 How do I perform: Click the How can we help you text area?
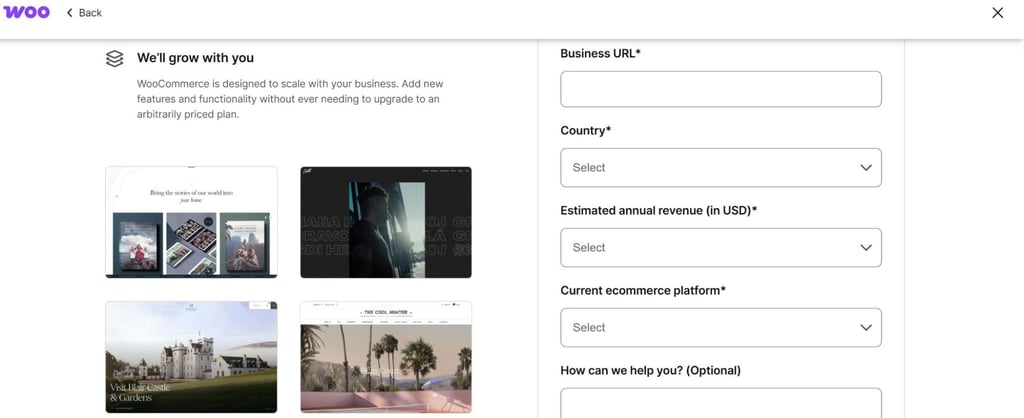(721, 403)
